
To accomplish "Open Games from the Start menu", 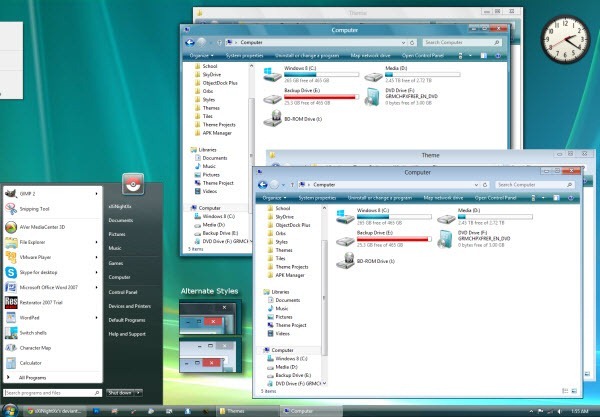I will [x=116, y=263].
